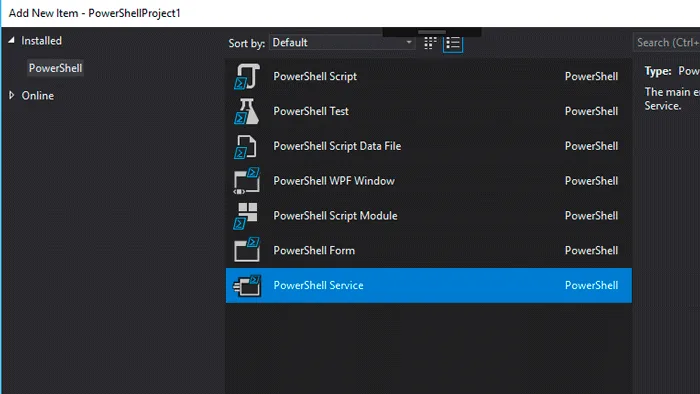Viewport: 700px width, 394px height.
Task: Click the Installed category label
Action: click(x=42, y=41)
